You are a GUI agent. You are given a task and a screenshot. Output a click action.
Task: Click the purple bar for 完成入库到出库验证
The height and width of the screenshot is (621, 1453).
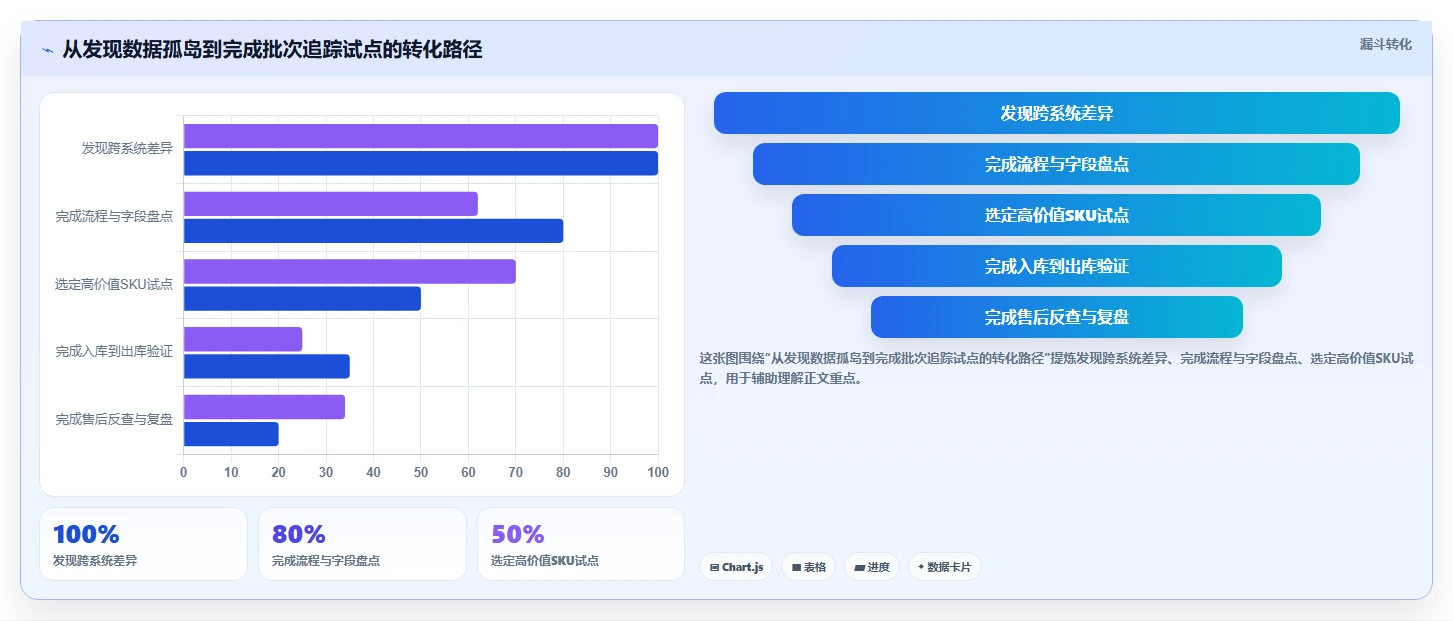[x=243, y=339]
